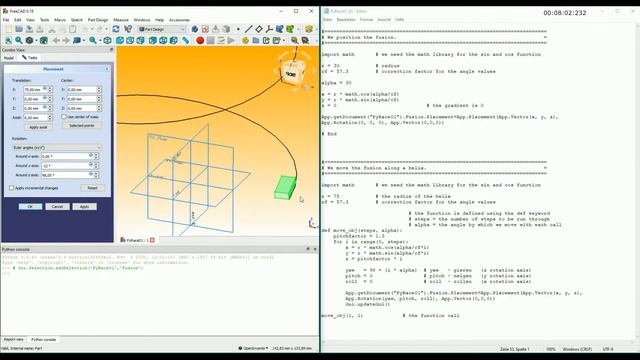The height and width of the screenshot is (360, 640).
Task: Open the File menu in FreeCAD
Action: click(x=6, y=20)
